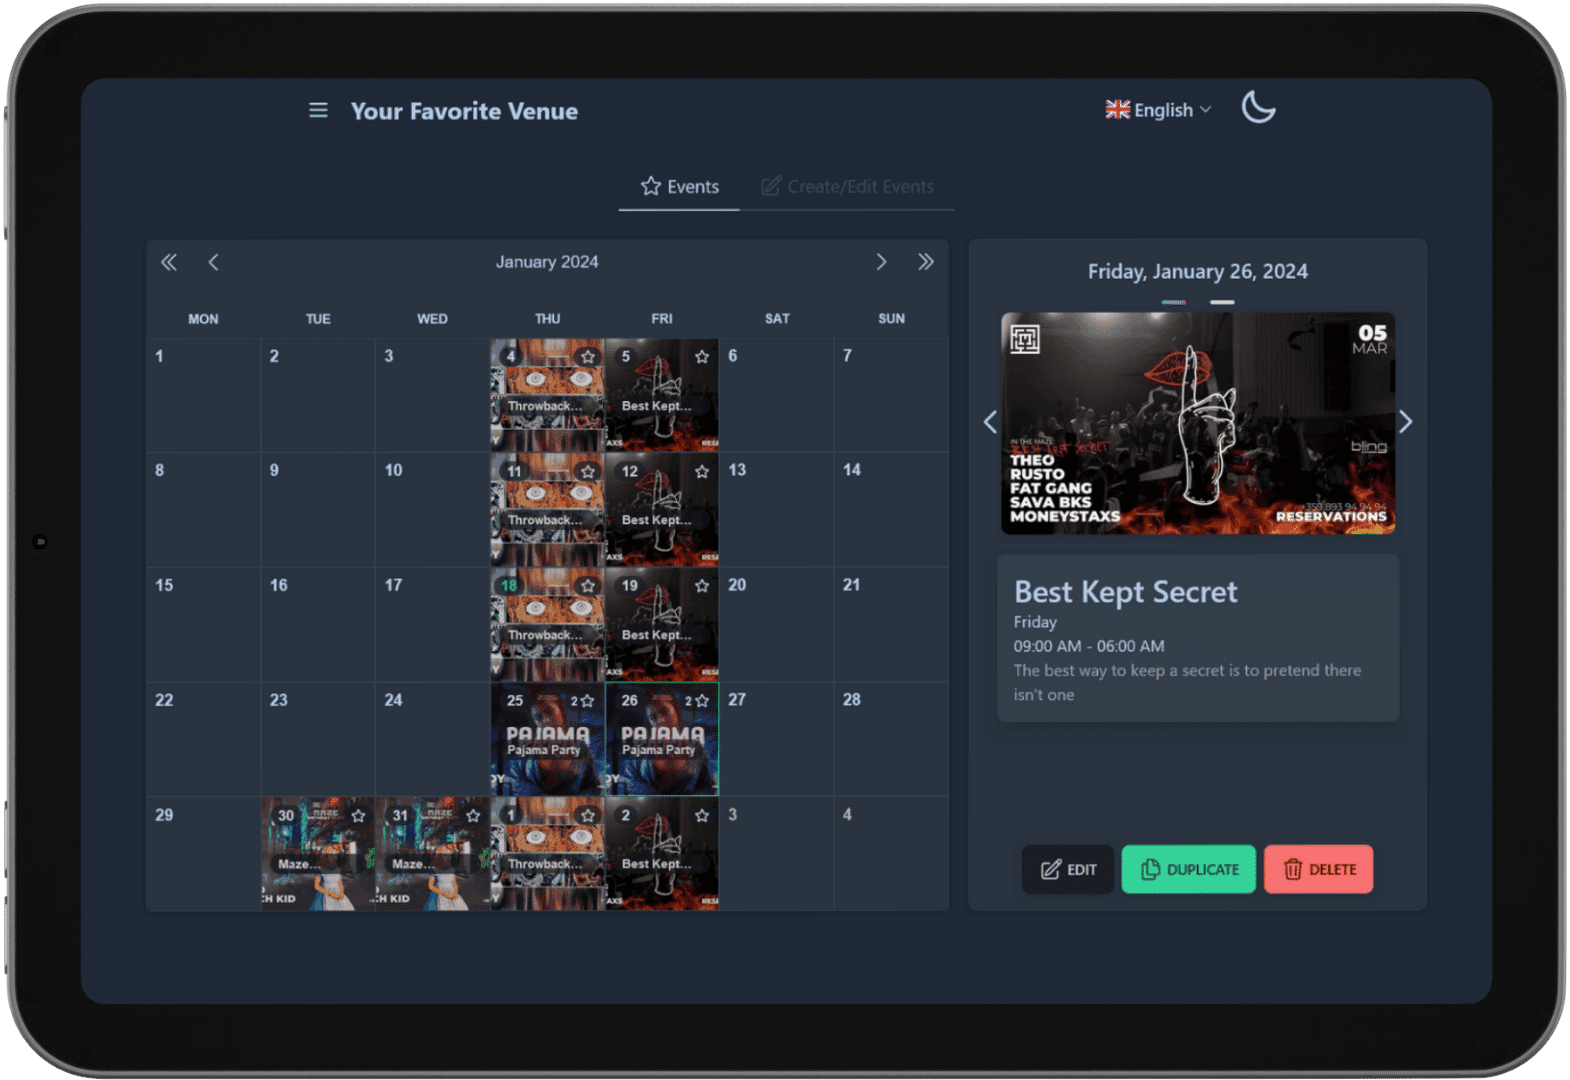Show previous event image in carousel
1570x1080 pixels.
990,422
